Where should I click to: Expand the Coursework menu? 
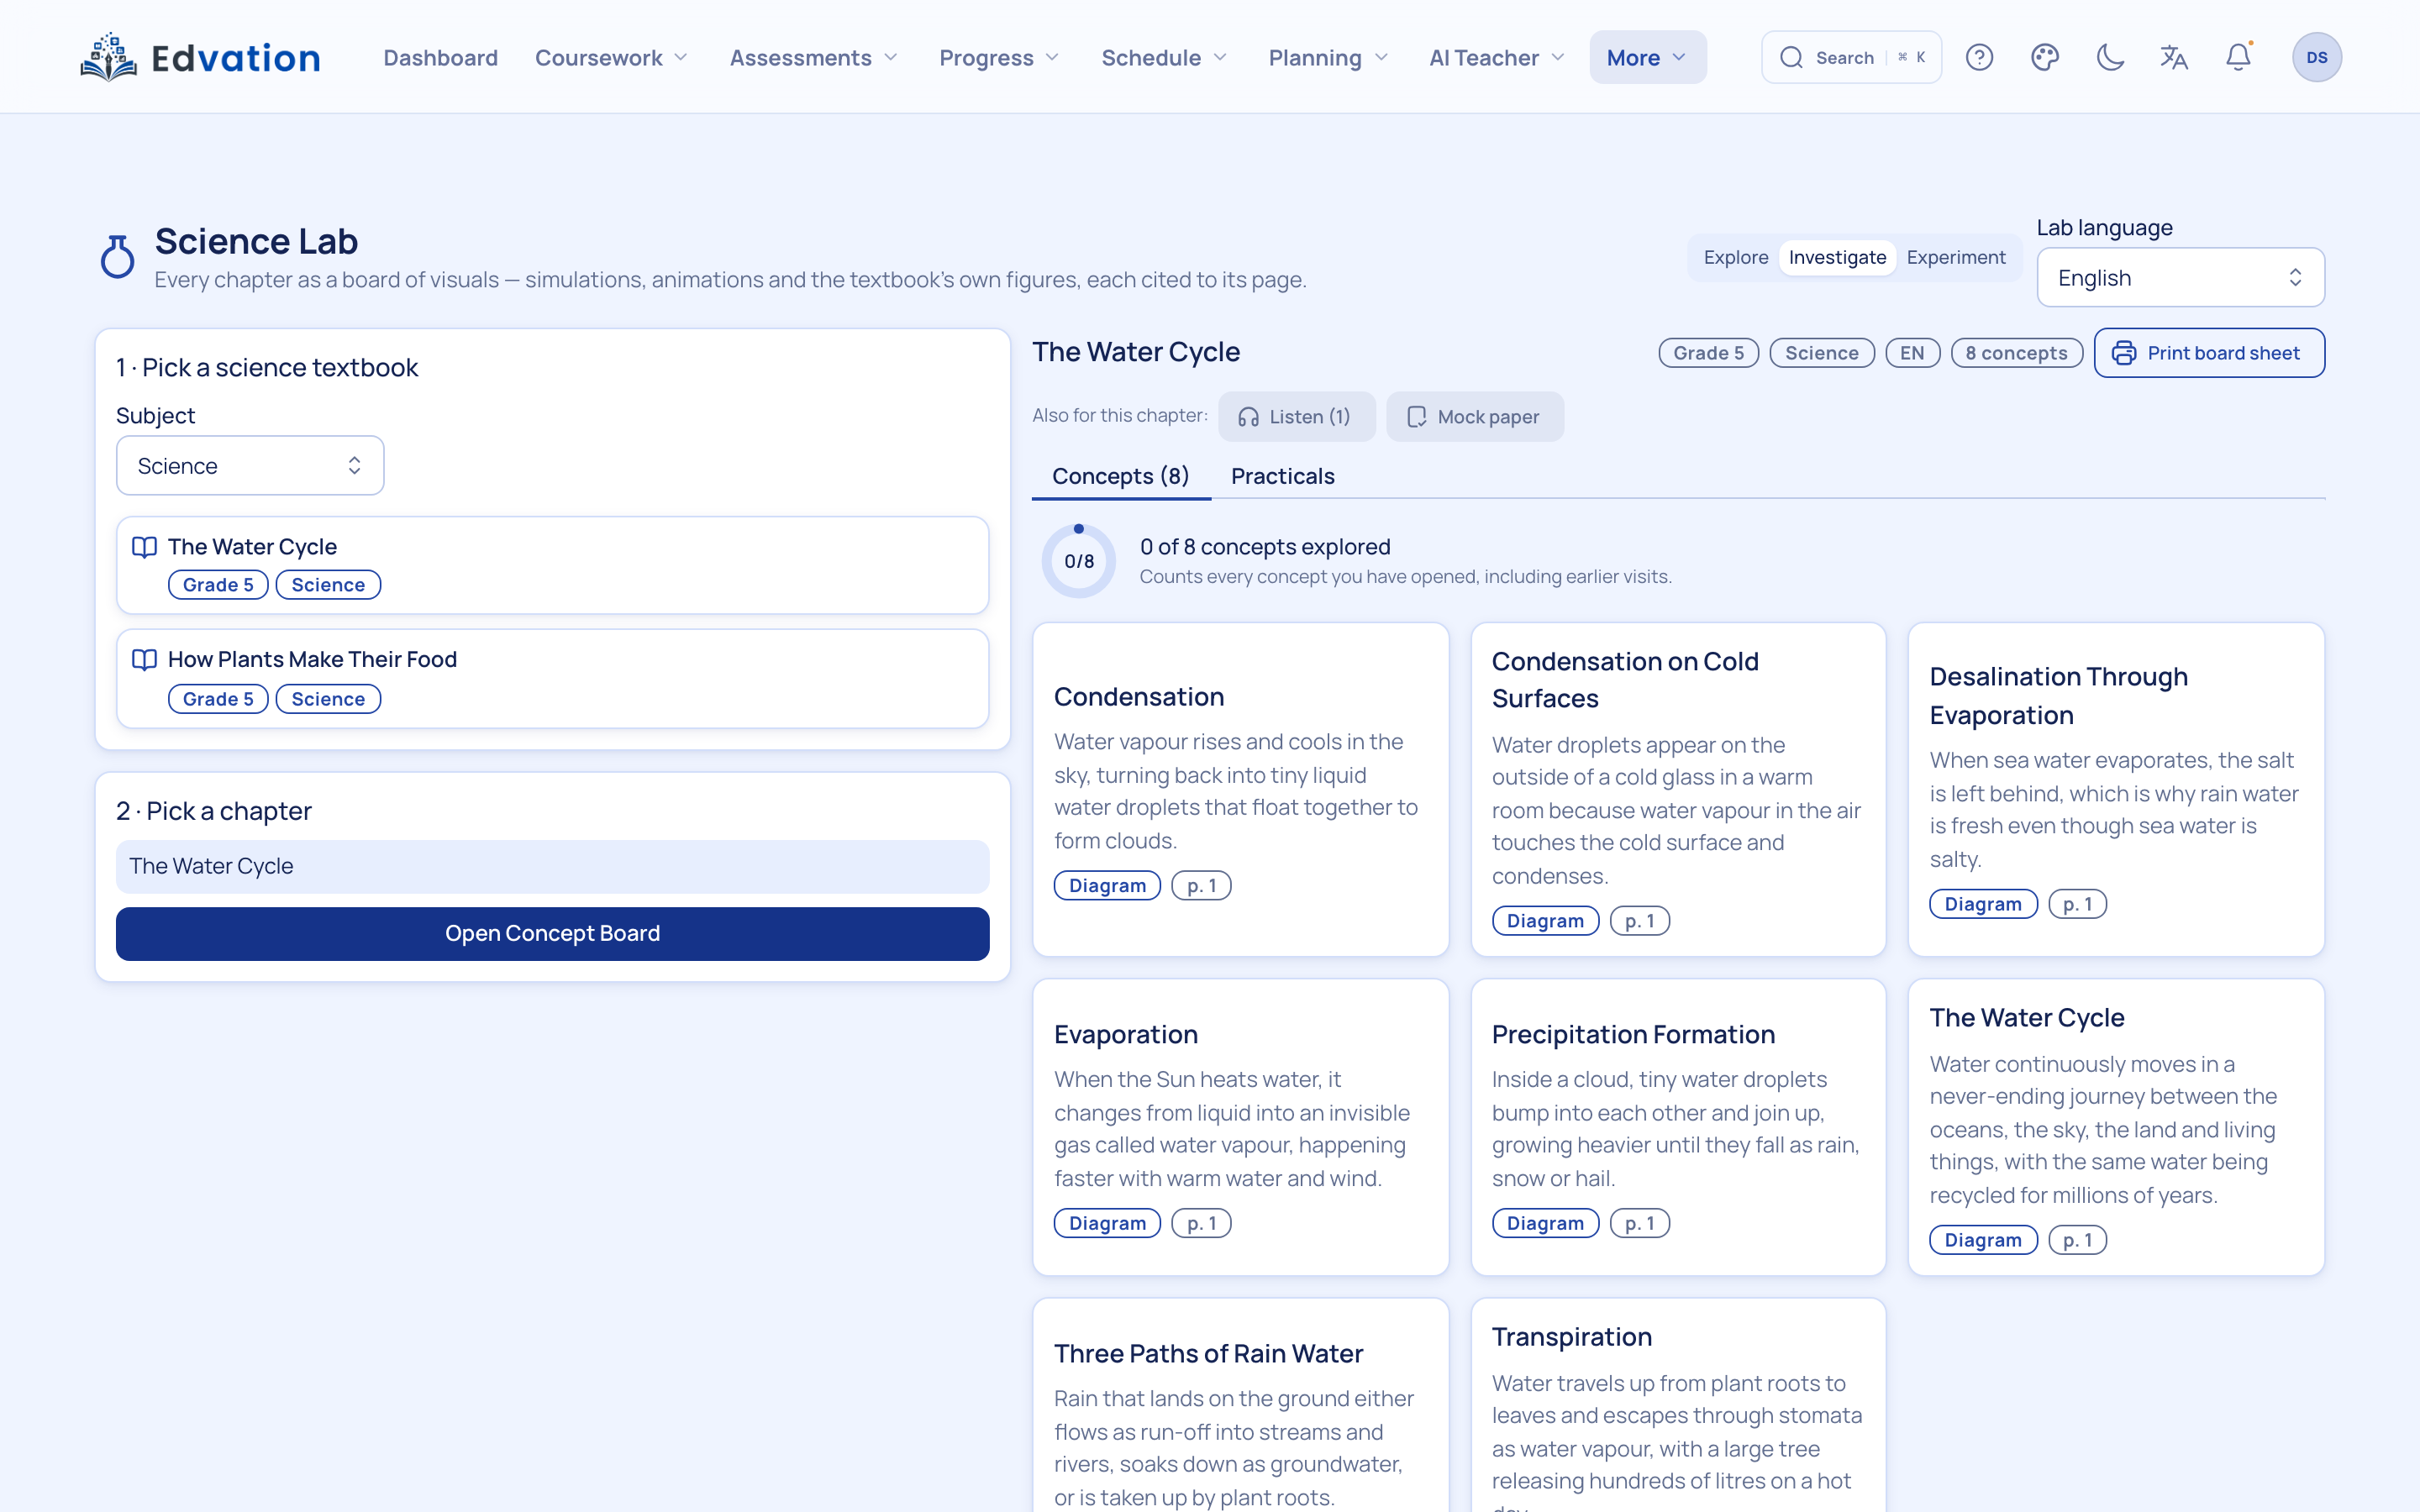(x=611, y=58)
